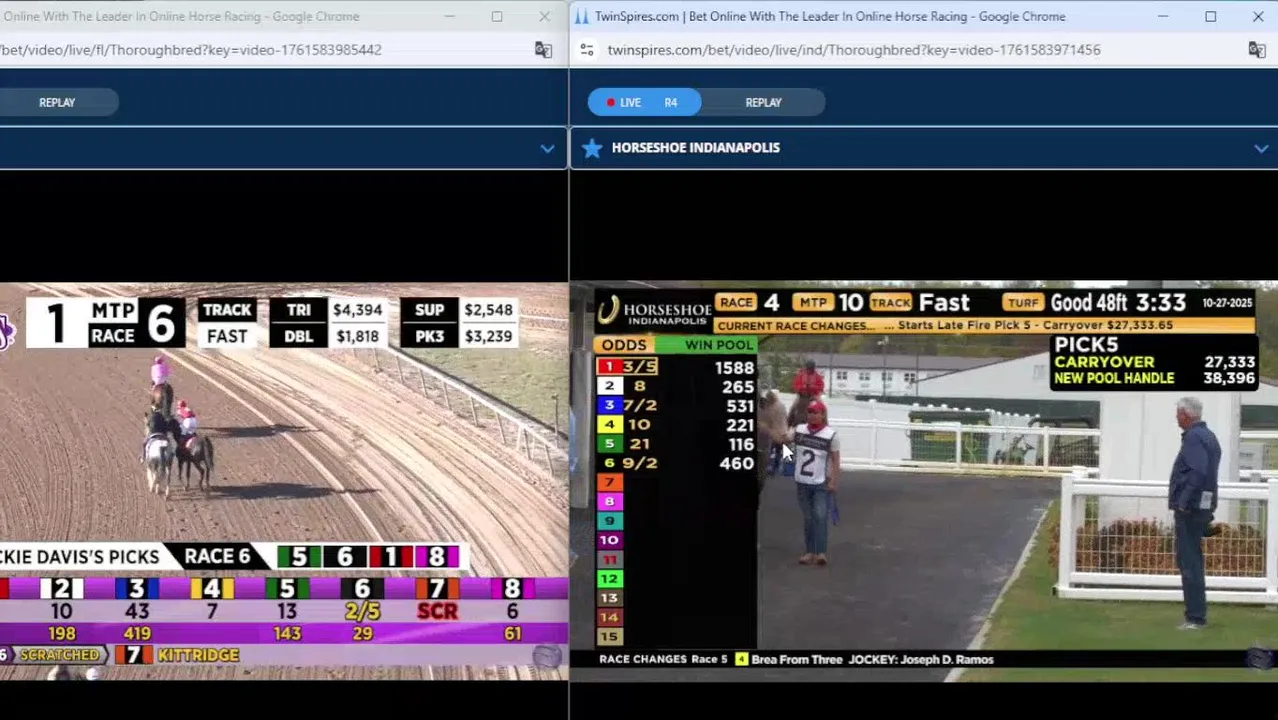The height and width of the screenshot is (720, 1278).
Task: Minimize the left Chrome window
Action: (449, 16)
